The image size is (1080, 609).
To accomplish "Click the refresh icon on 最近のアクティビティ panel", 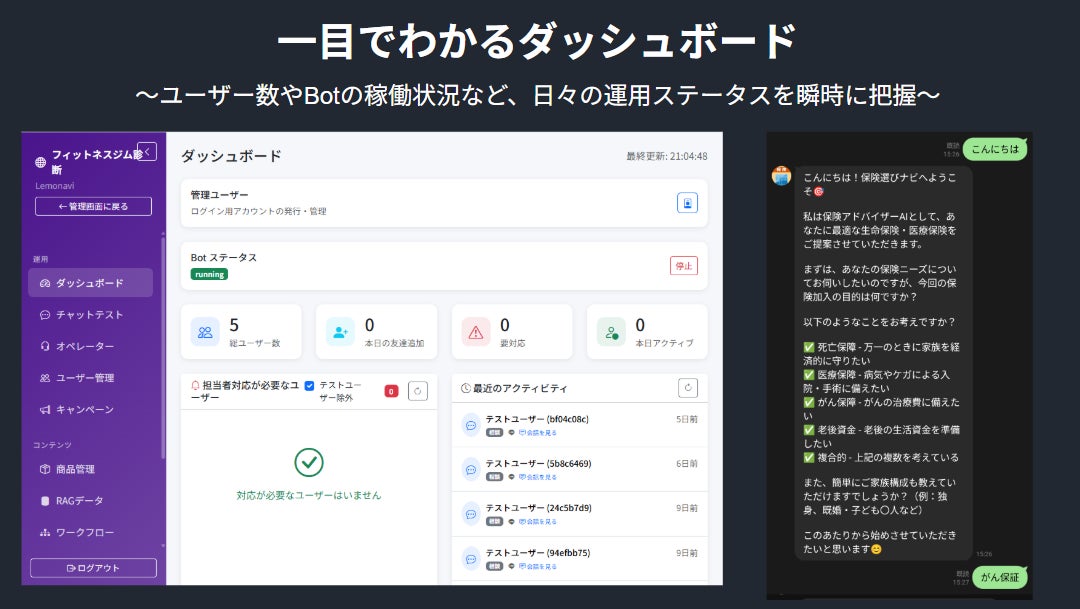I will click(x=688, y=388).
